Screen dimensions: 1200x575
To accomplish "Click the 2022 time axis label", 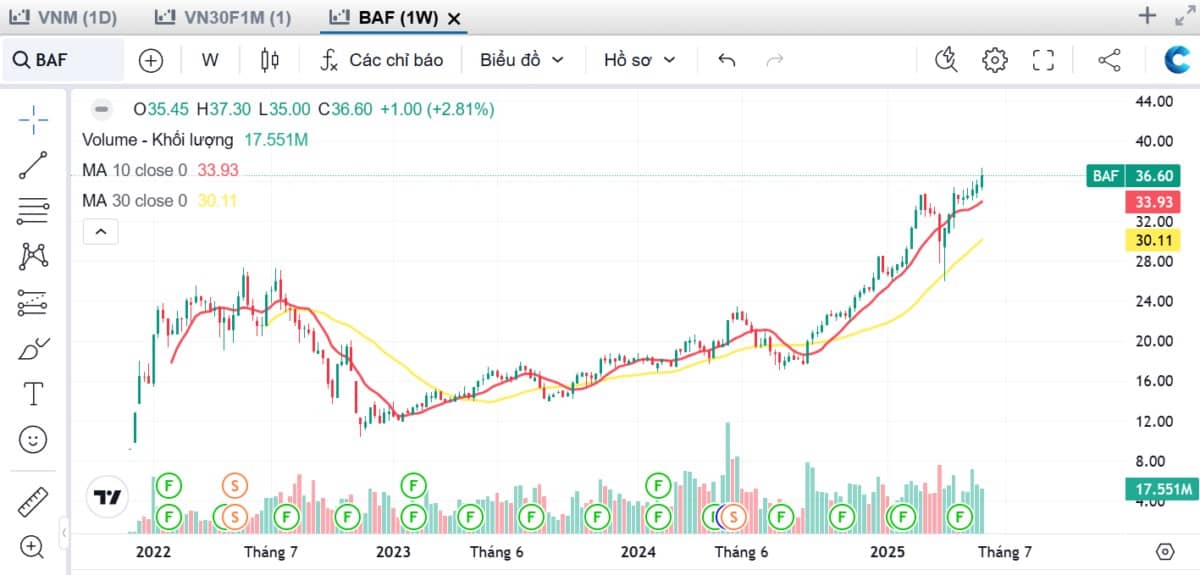I will click(153, 552).
